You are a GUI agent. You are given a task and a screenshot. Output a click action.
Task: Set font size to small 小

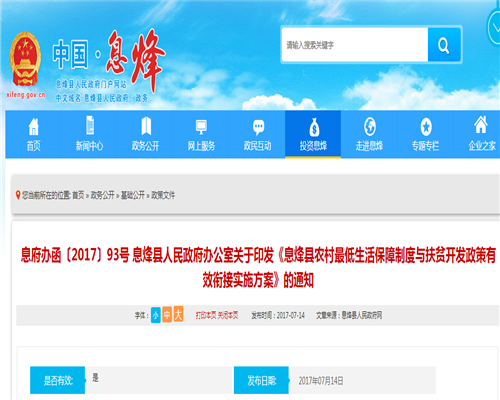pyautogui.click(x=156, y=315)
